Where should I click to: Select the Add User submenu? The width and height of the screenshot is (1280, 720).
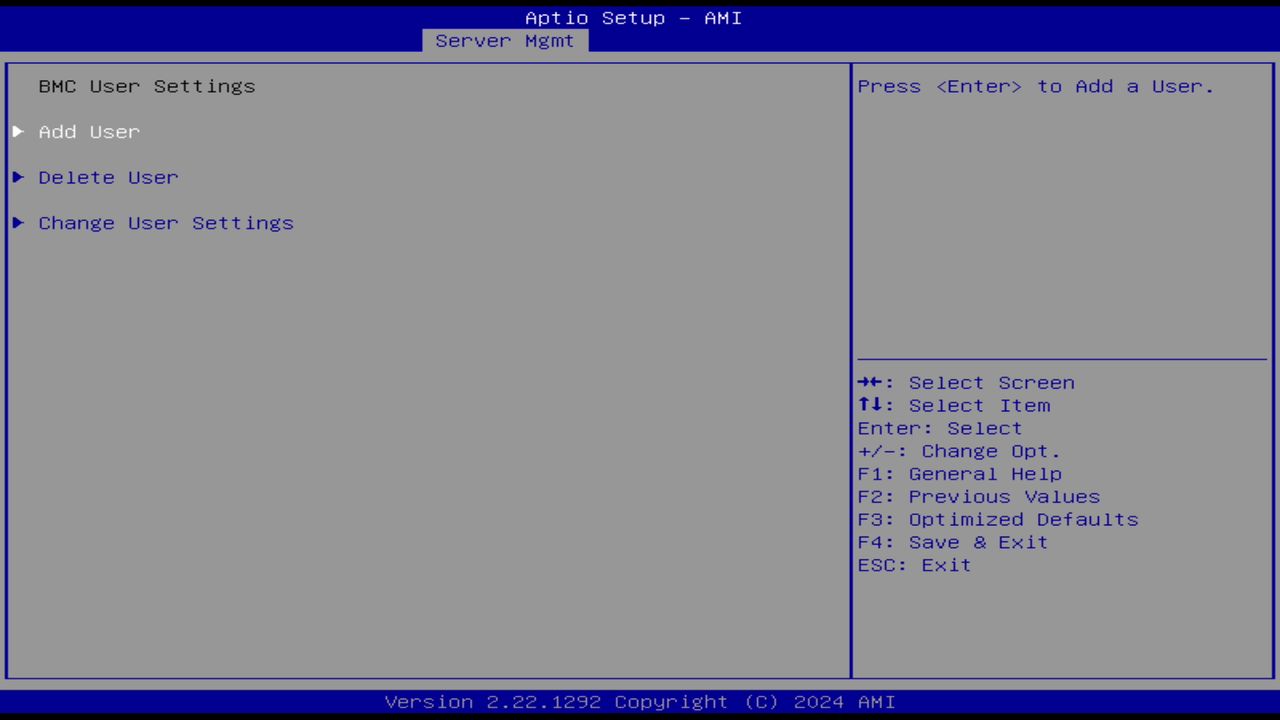tap(89, 132)
